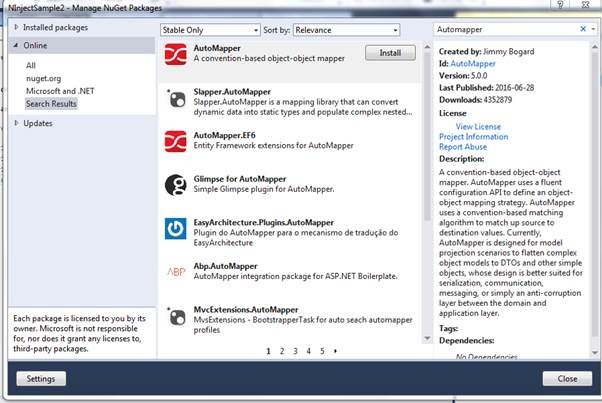602x403 pixels.
Task: Click the EasyArchitecture.Plugins.AutoMapper power icon
Action: tap(175, 228)
